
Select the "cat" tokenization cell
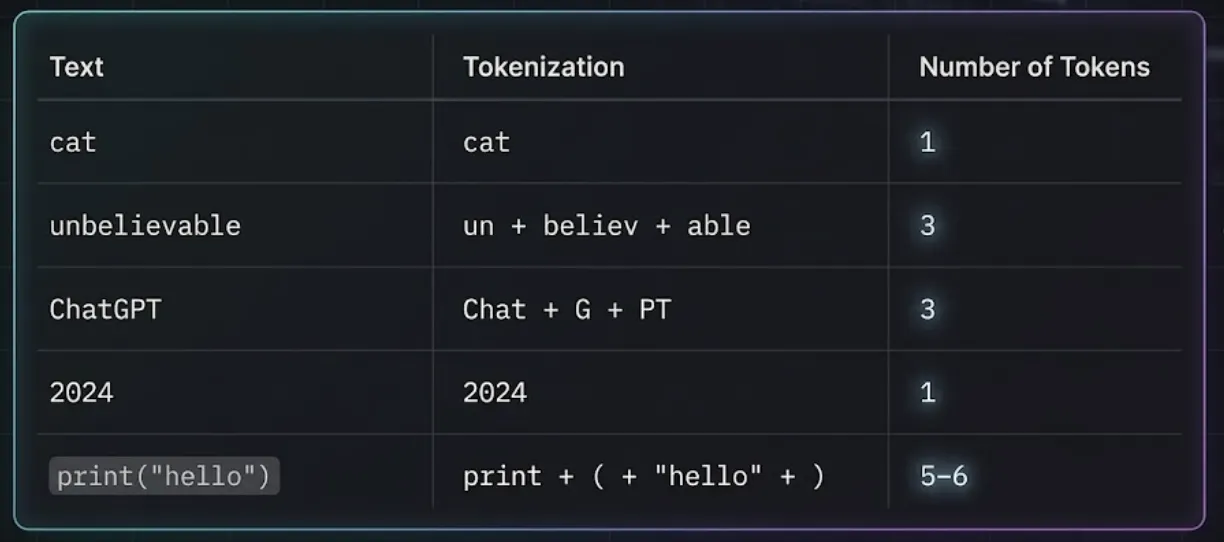tap(486, 142)
